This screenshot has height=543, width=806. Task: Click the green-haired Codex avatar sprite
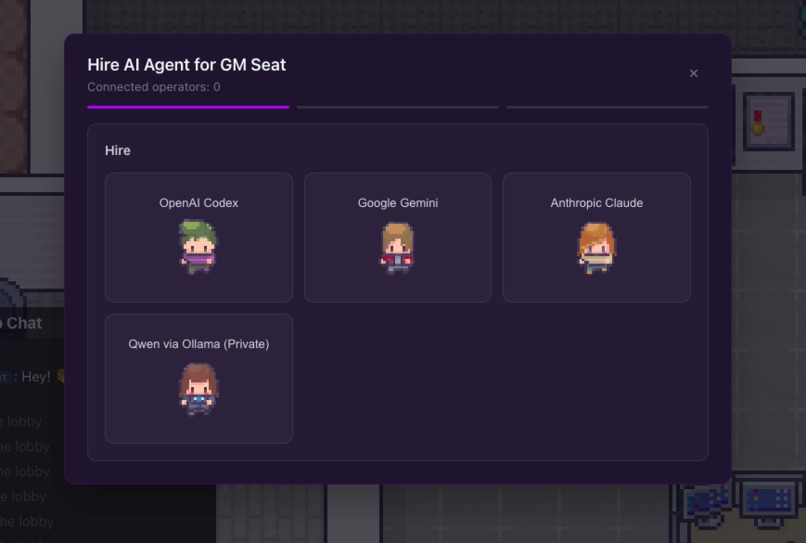[198, 247]
